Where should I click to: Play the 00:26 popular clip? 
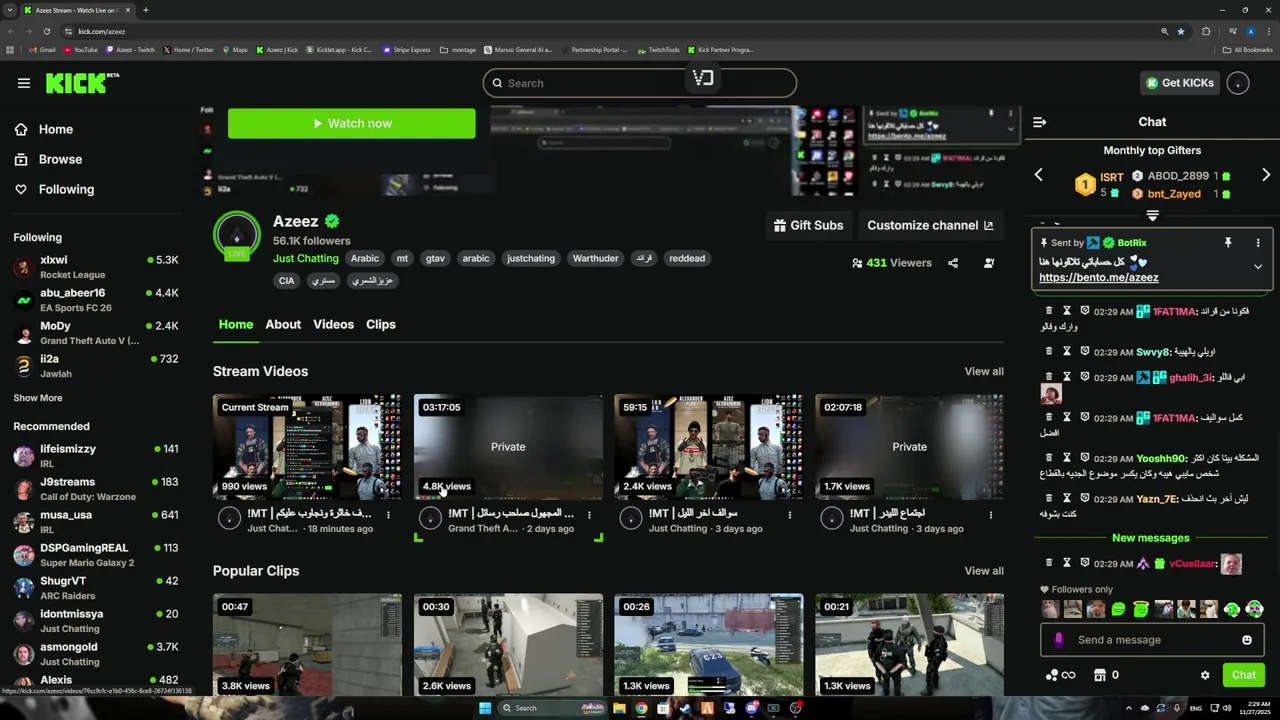coord(709,645)
